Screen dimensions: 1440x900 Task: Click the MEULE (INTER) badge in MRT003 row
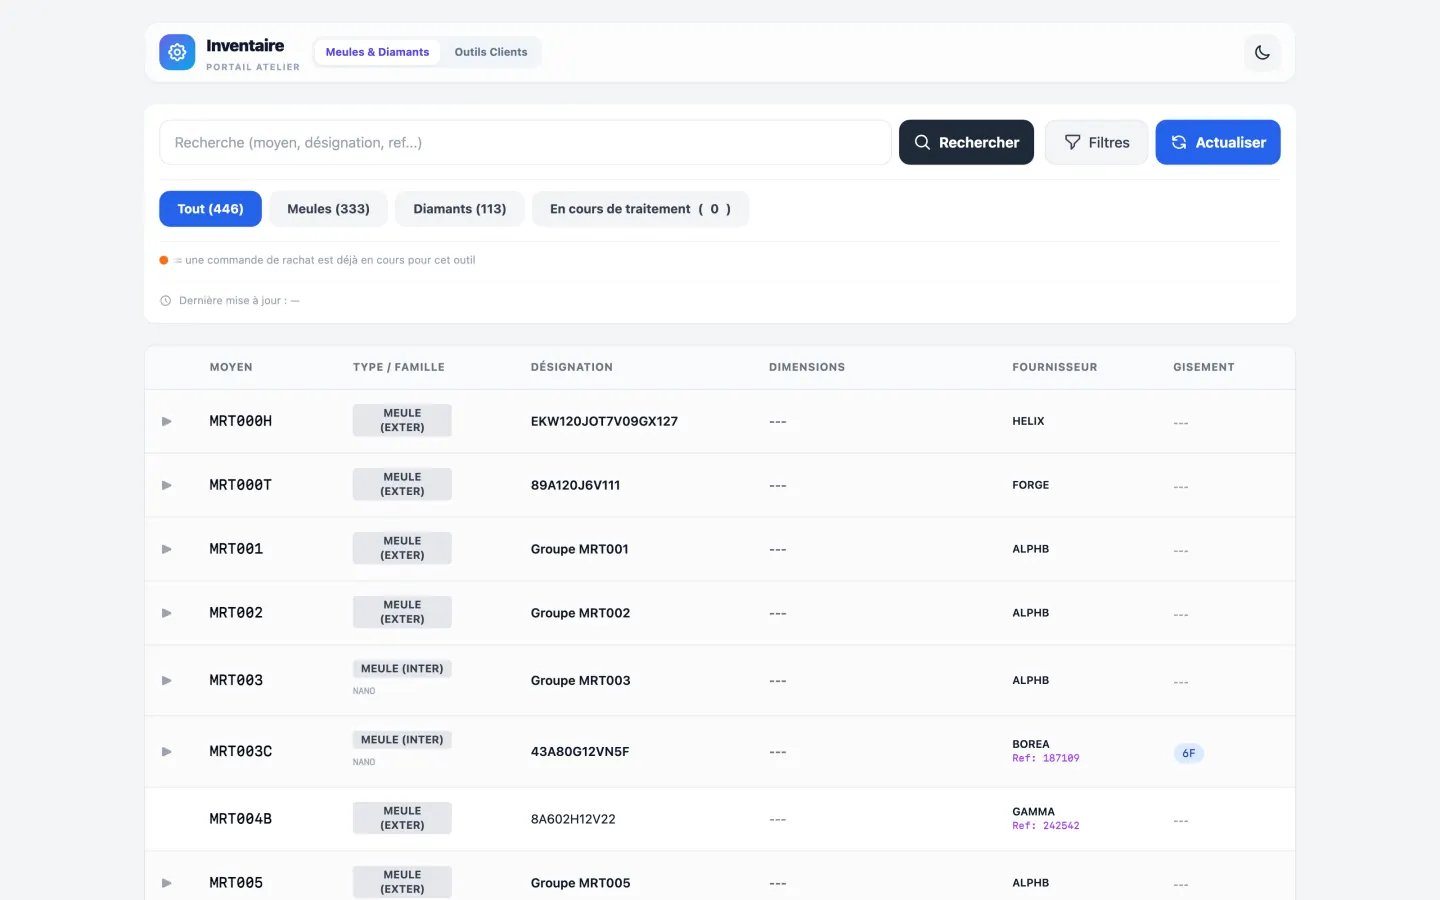tap(402, 669)
